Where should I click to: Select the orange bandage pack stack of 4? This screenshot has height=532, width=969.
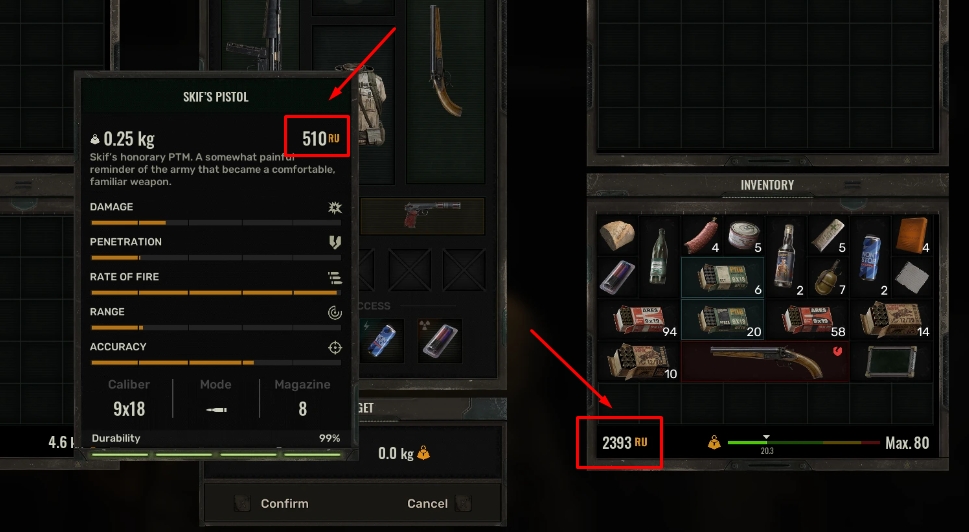pos(912,235)
